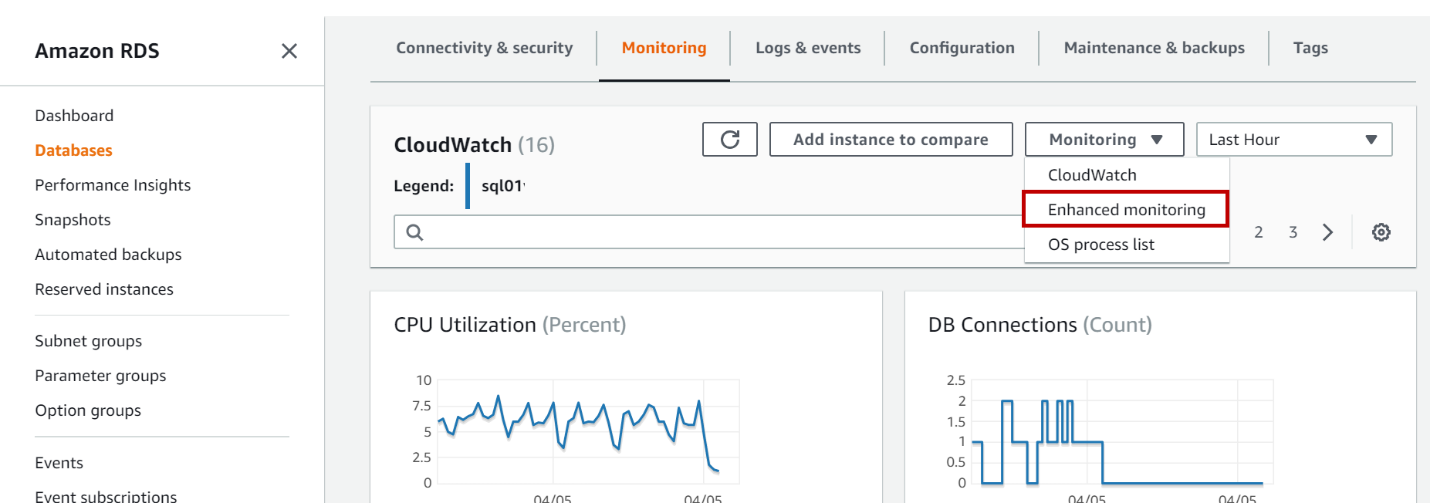Switch to the Configuration tab

962,48
